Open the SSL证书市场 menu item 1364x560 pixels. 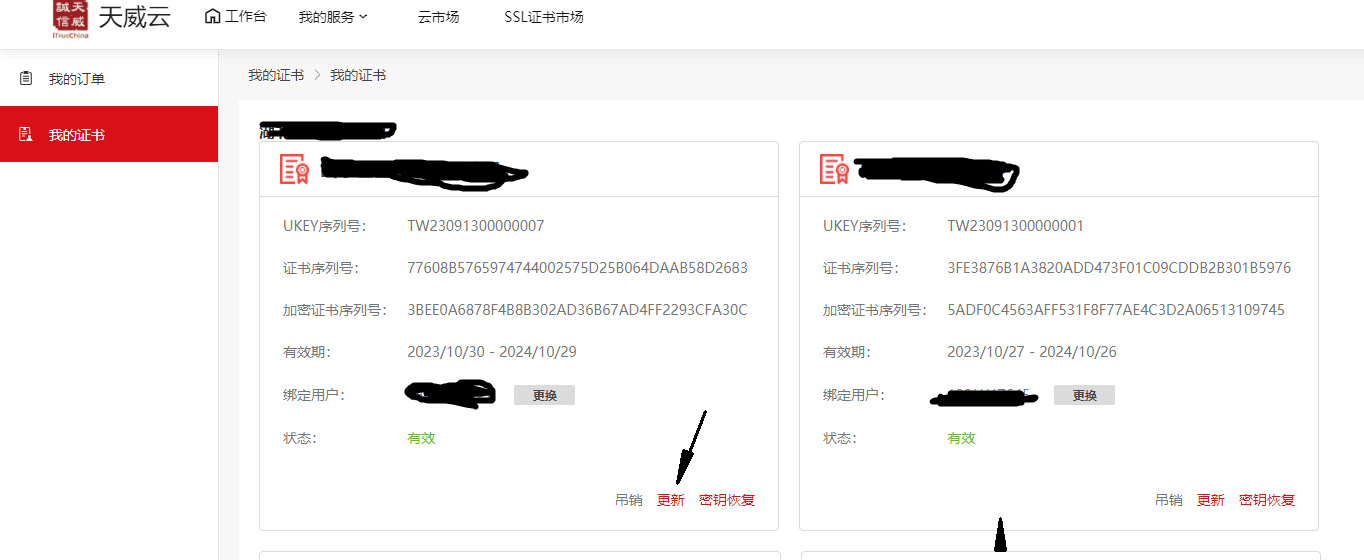pyautogui.click(x=544, y=17)
